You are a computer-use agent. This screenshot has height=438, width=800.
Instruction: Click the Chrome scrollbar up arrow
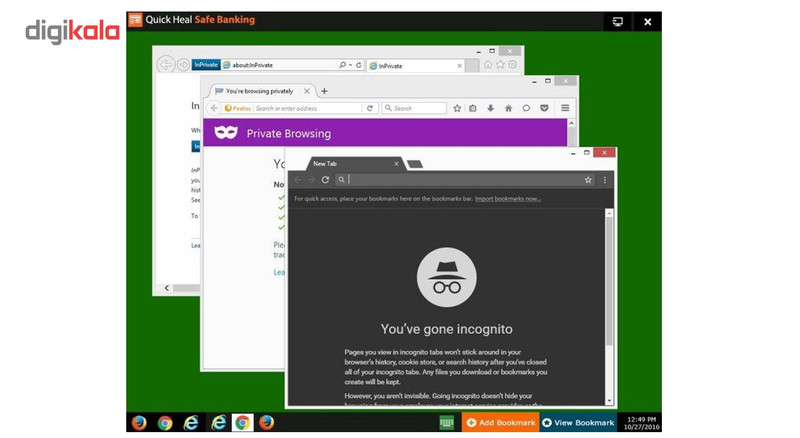(x=609, y=213)
